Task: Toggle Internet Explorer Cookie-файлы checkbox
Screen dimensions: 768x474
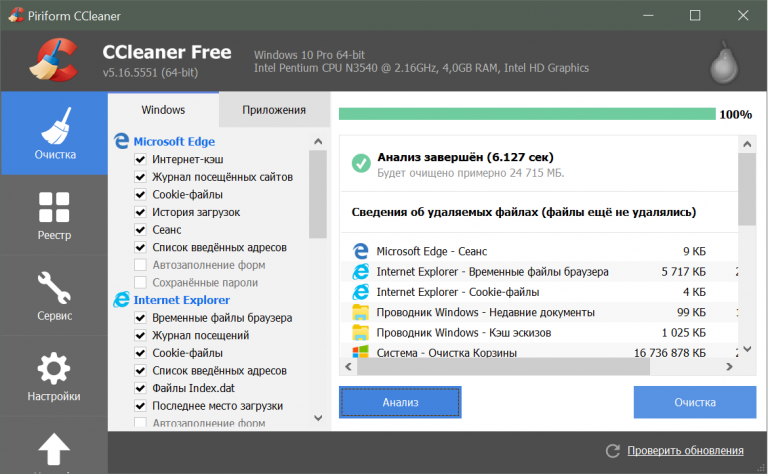Action: coord(140,353)
